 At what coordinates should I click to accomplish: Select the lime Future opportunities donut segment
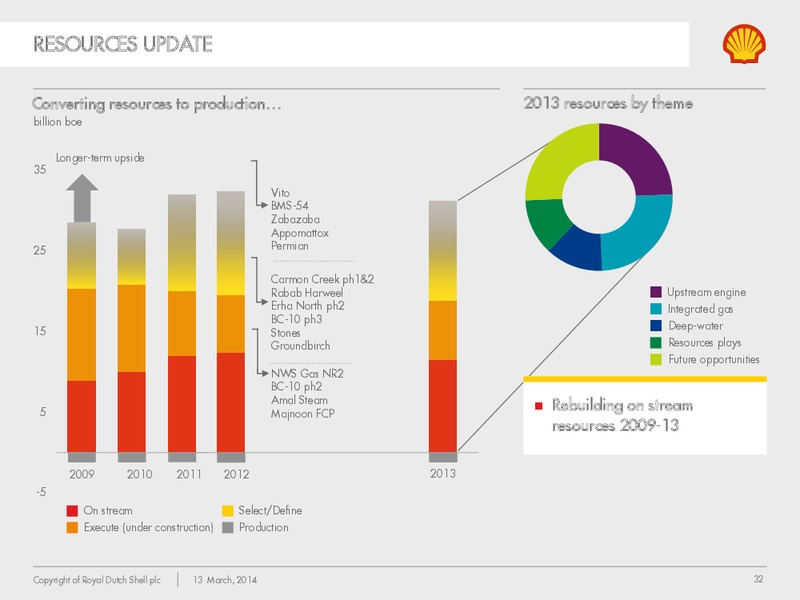pos(561,158)
